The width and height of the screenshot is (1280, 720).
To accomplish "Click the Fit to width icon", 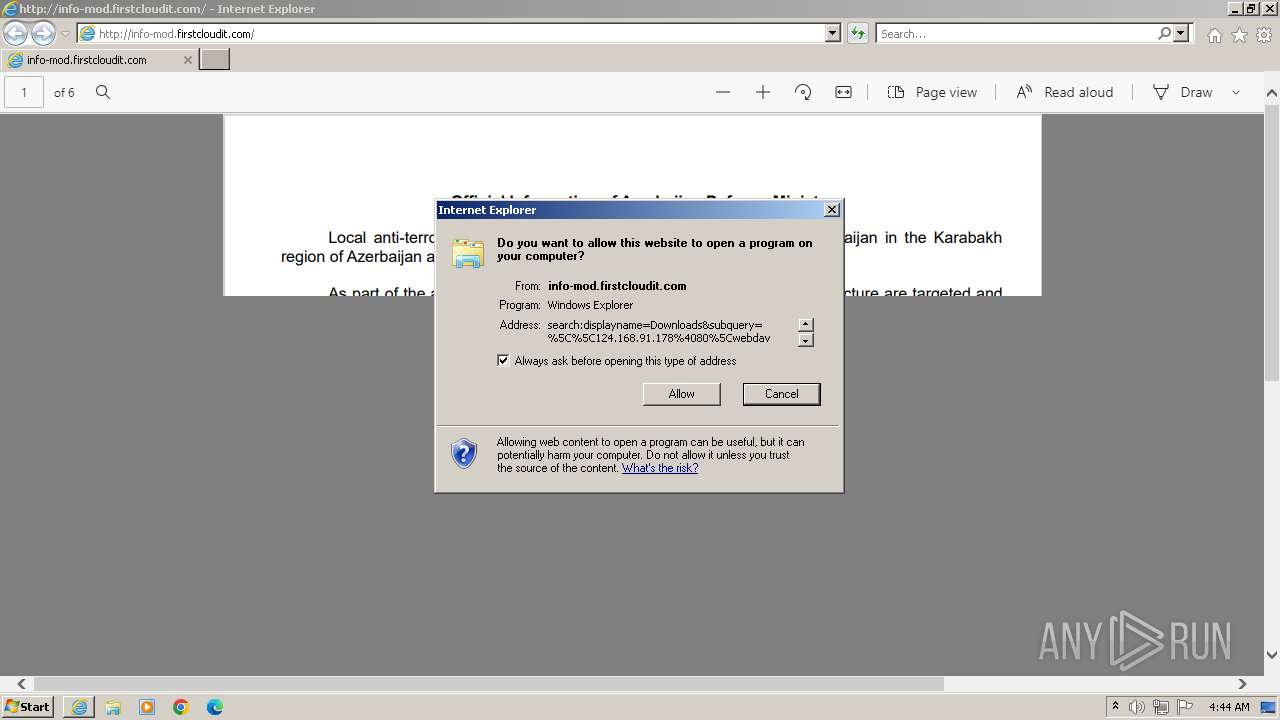I will point(843,92).
